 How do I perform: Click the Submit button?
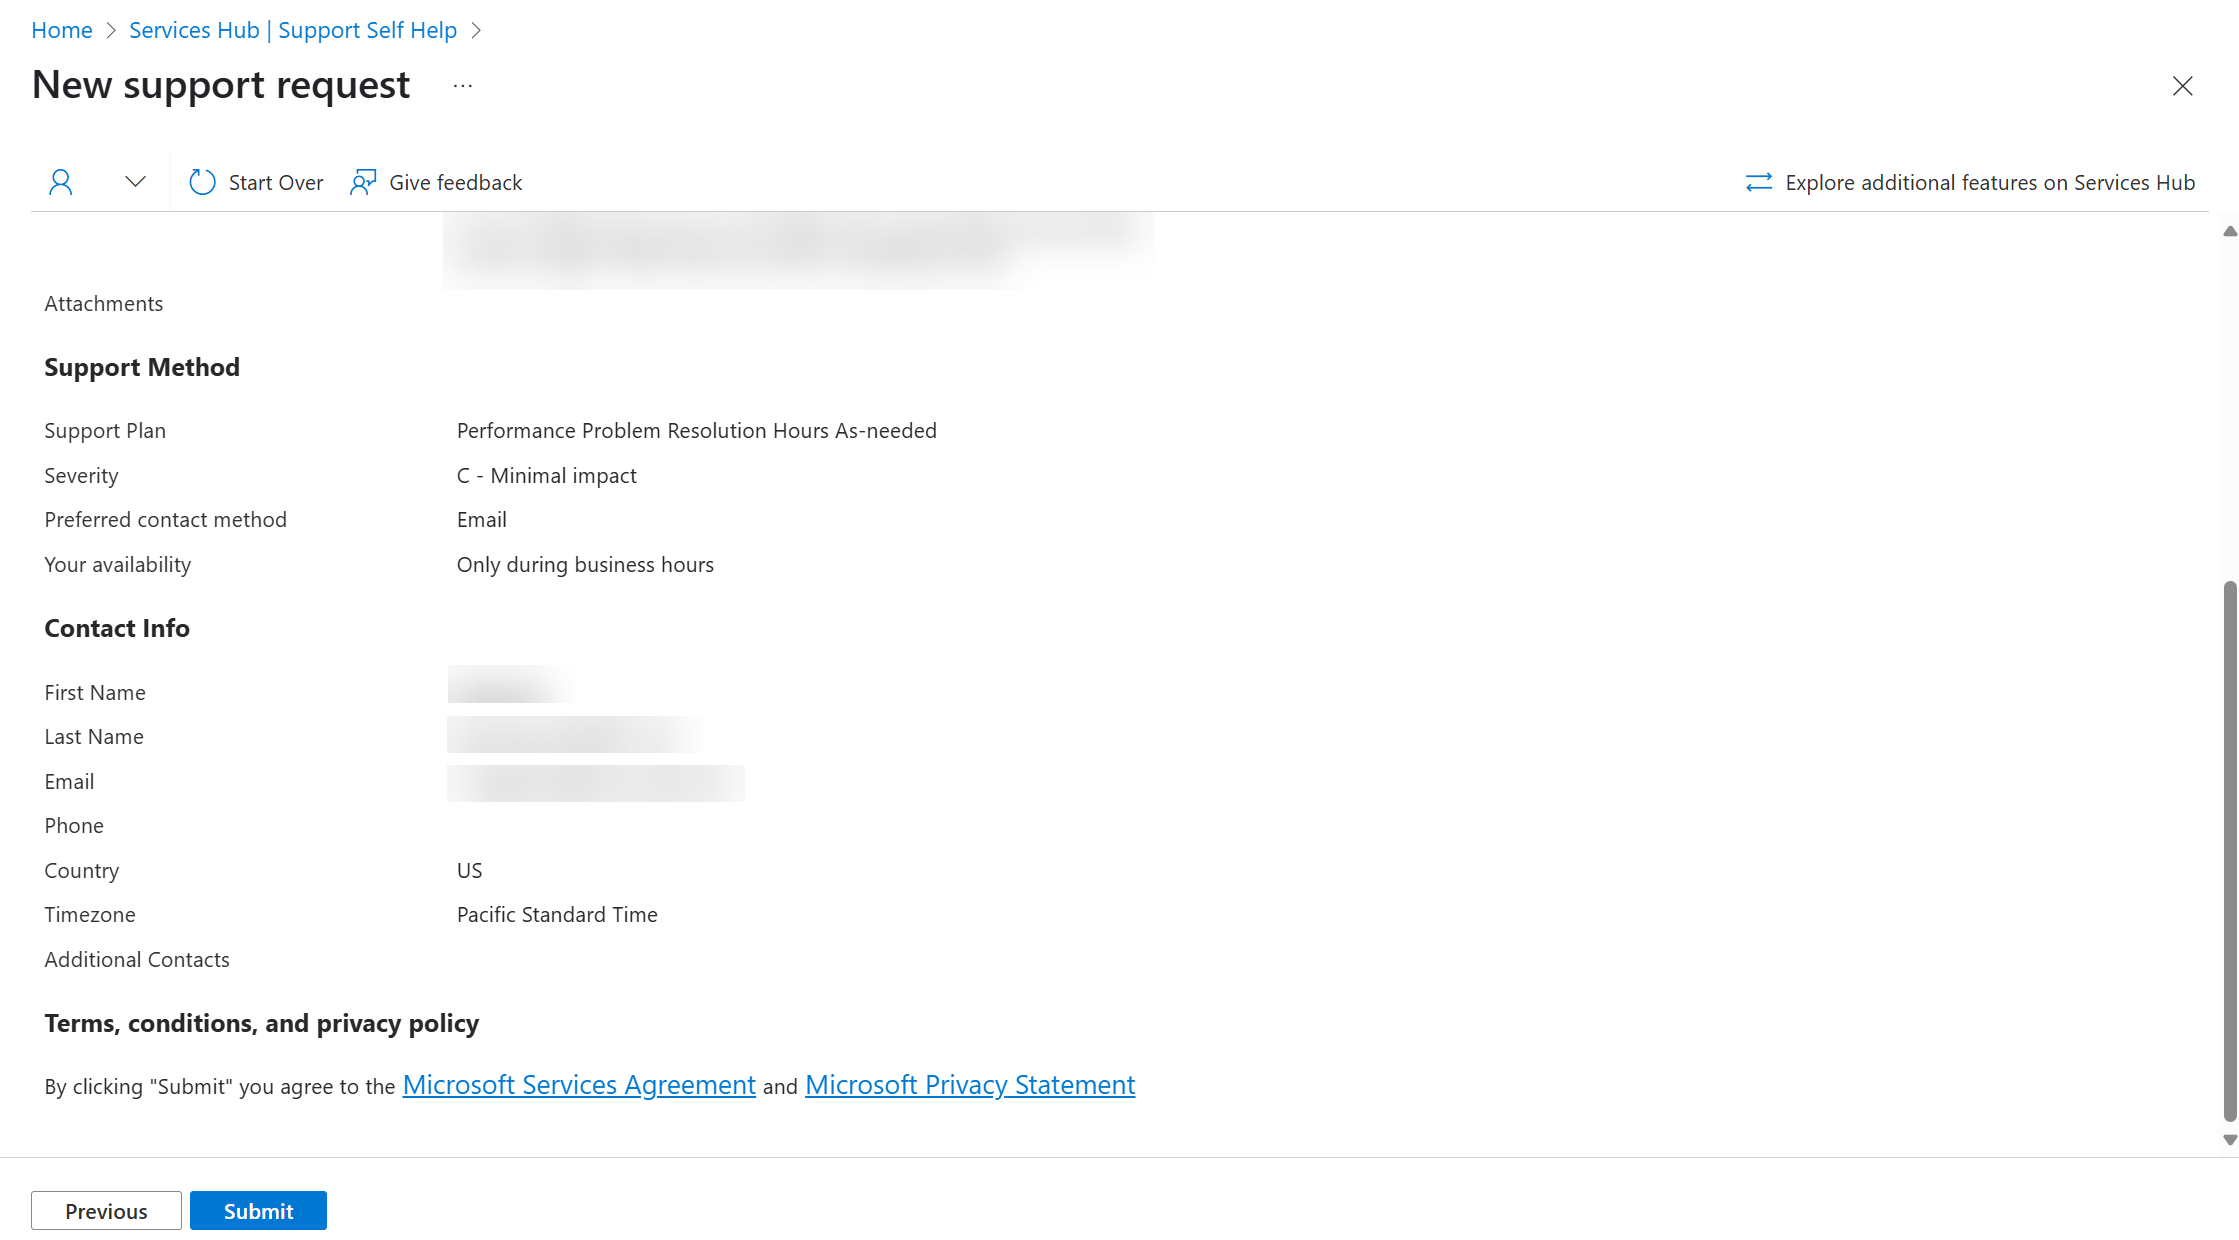pos(256,1209)
